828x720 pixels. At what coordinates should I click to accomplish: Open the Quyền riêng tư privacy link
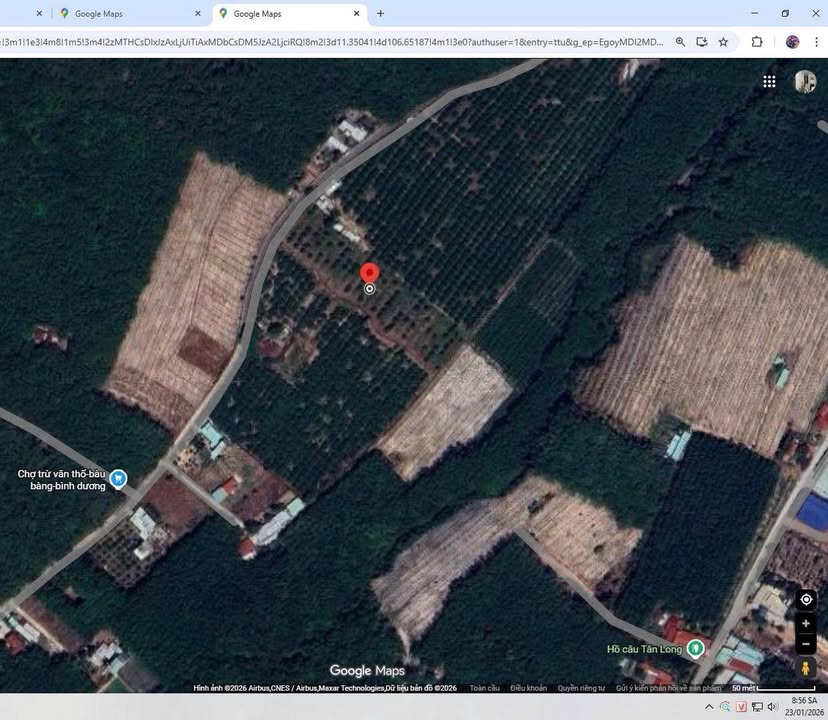[x=581, y=688]
